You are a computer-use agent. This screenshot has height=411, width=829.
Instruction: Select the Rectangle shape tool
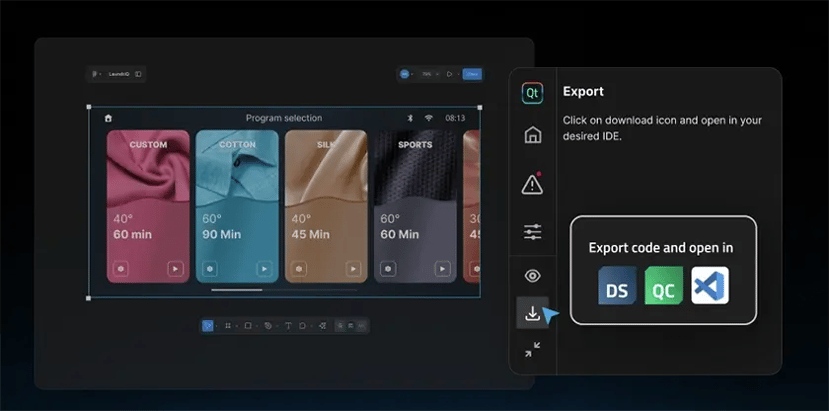[248, 326]
